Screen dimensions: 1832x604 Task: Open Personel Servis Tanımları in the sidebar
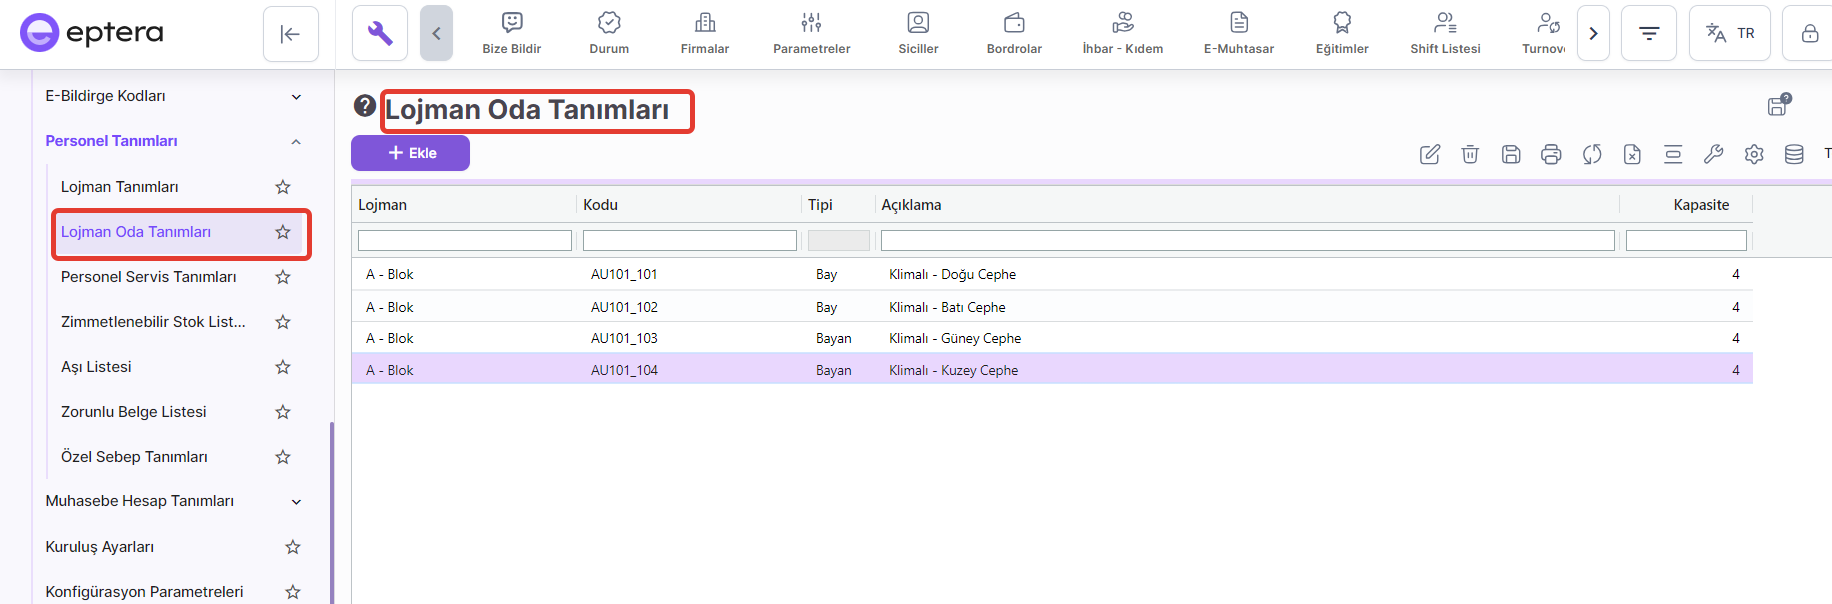(x=149, y=277)
